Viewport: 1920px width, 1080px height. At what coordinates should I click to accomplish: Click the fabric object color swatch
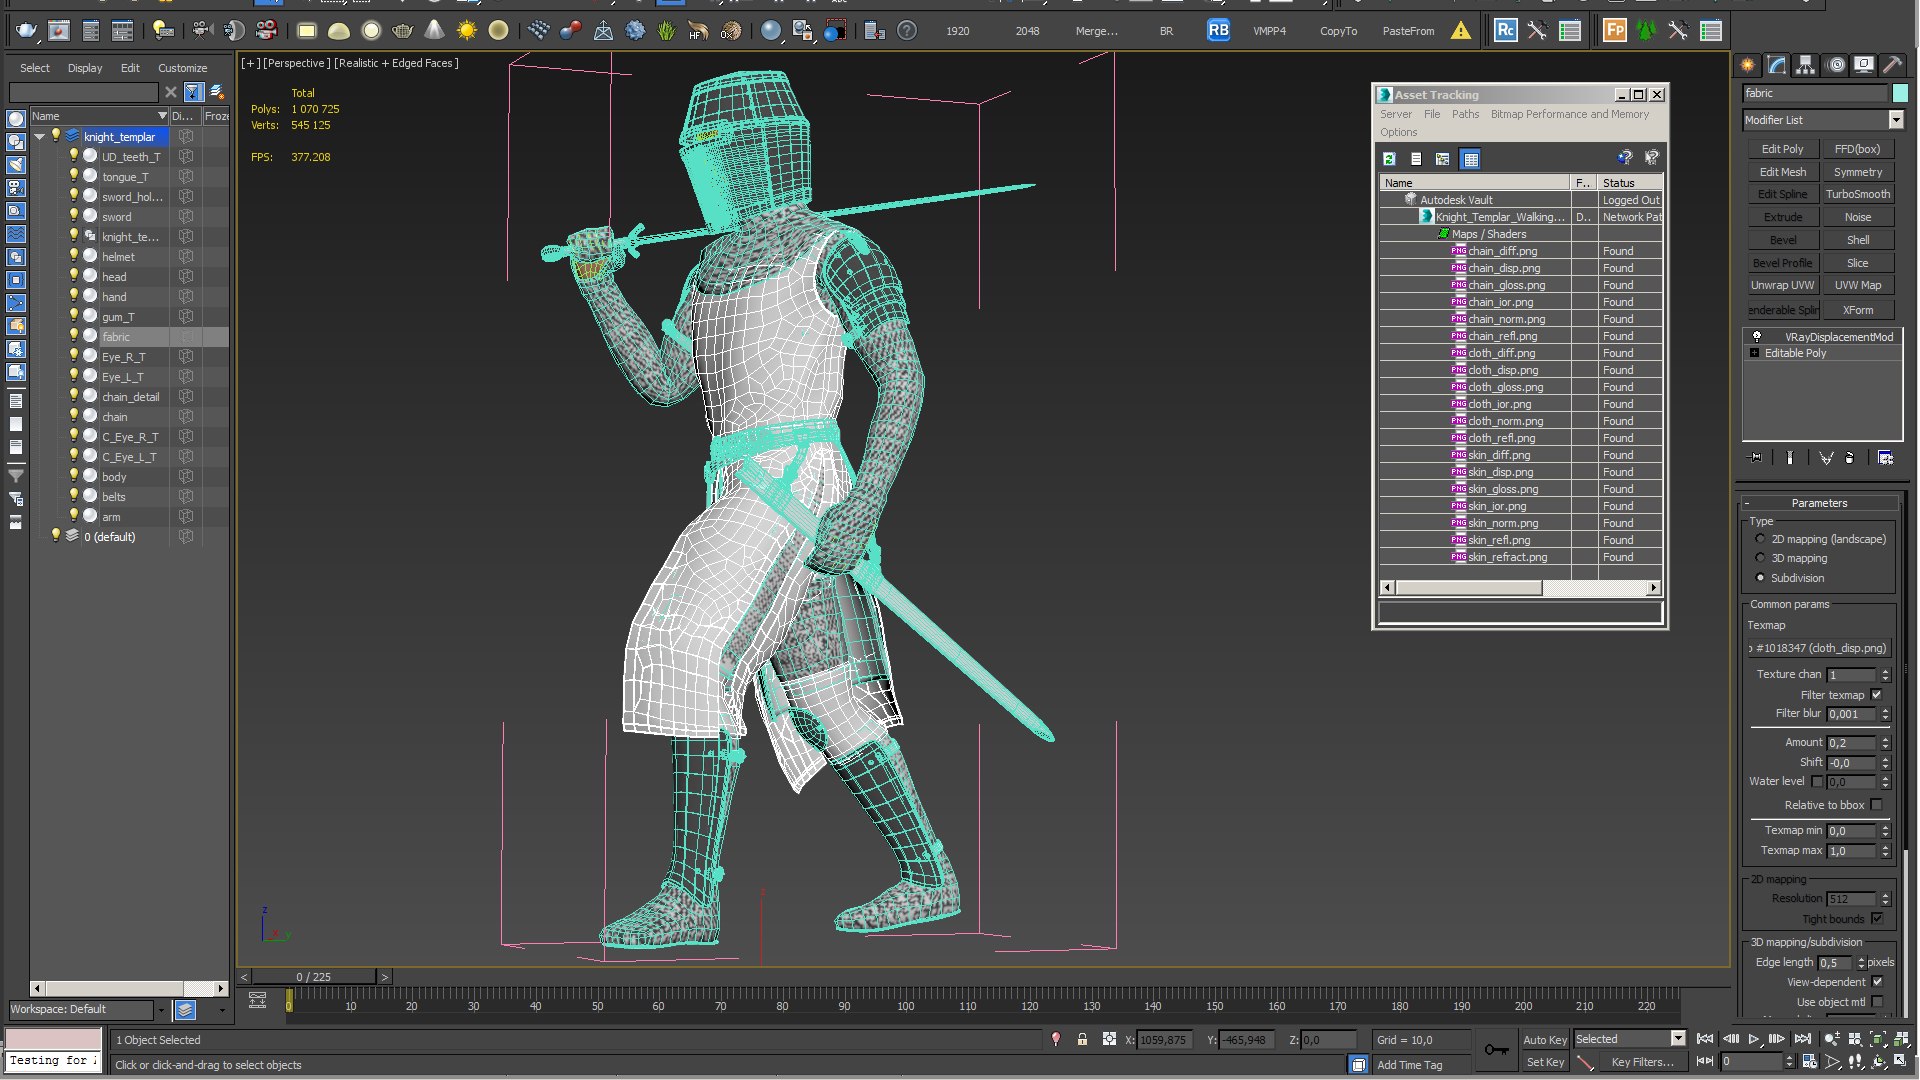[x=1900, y=93]
